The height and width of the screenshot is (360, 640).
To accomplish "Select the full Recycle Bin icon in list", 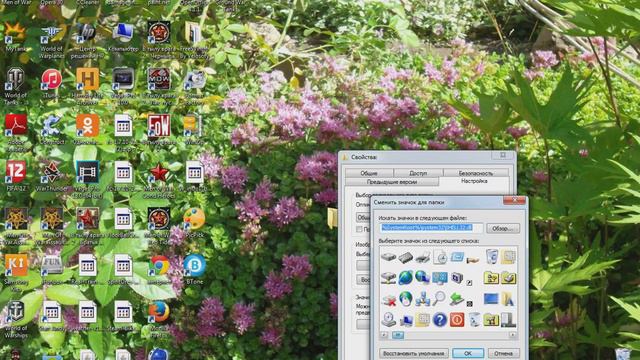I will coord(492,257).
